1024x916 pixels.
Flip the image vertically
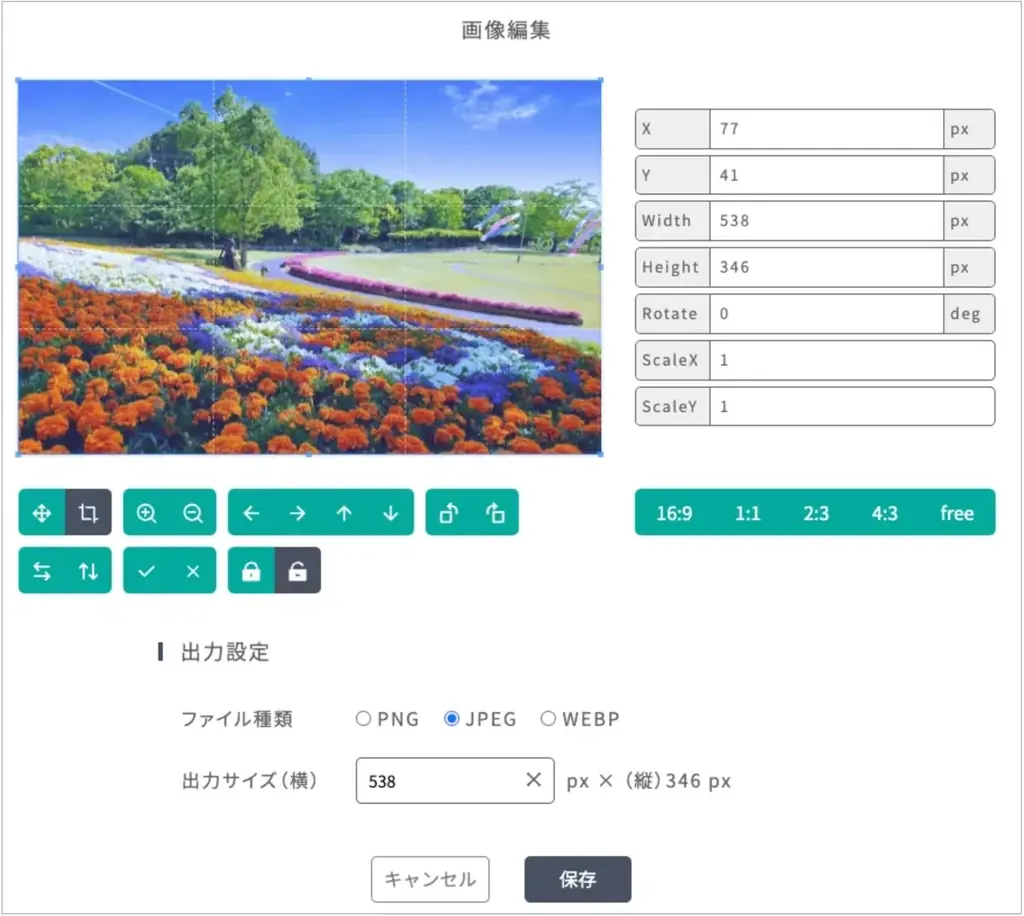coord(88,570)
